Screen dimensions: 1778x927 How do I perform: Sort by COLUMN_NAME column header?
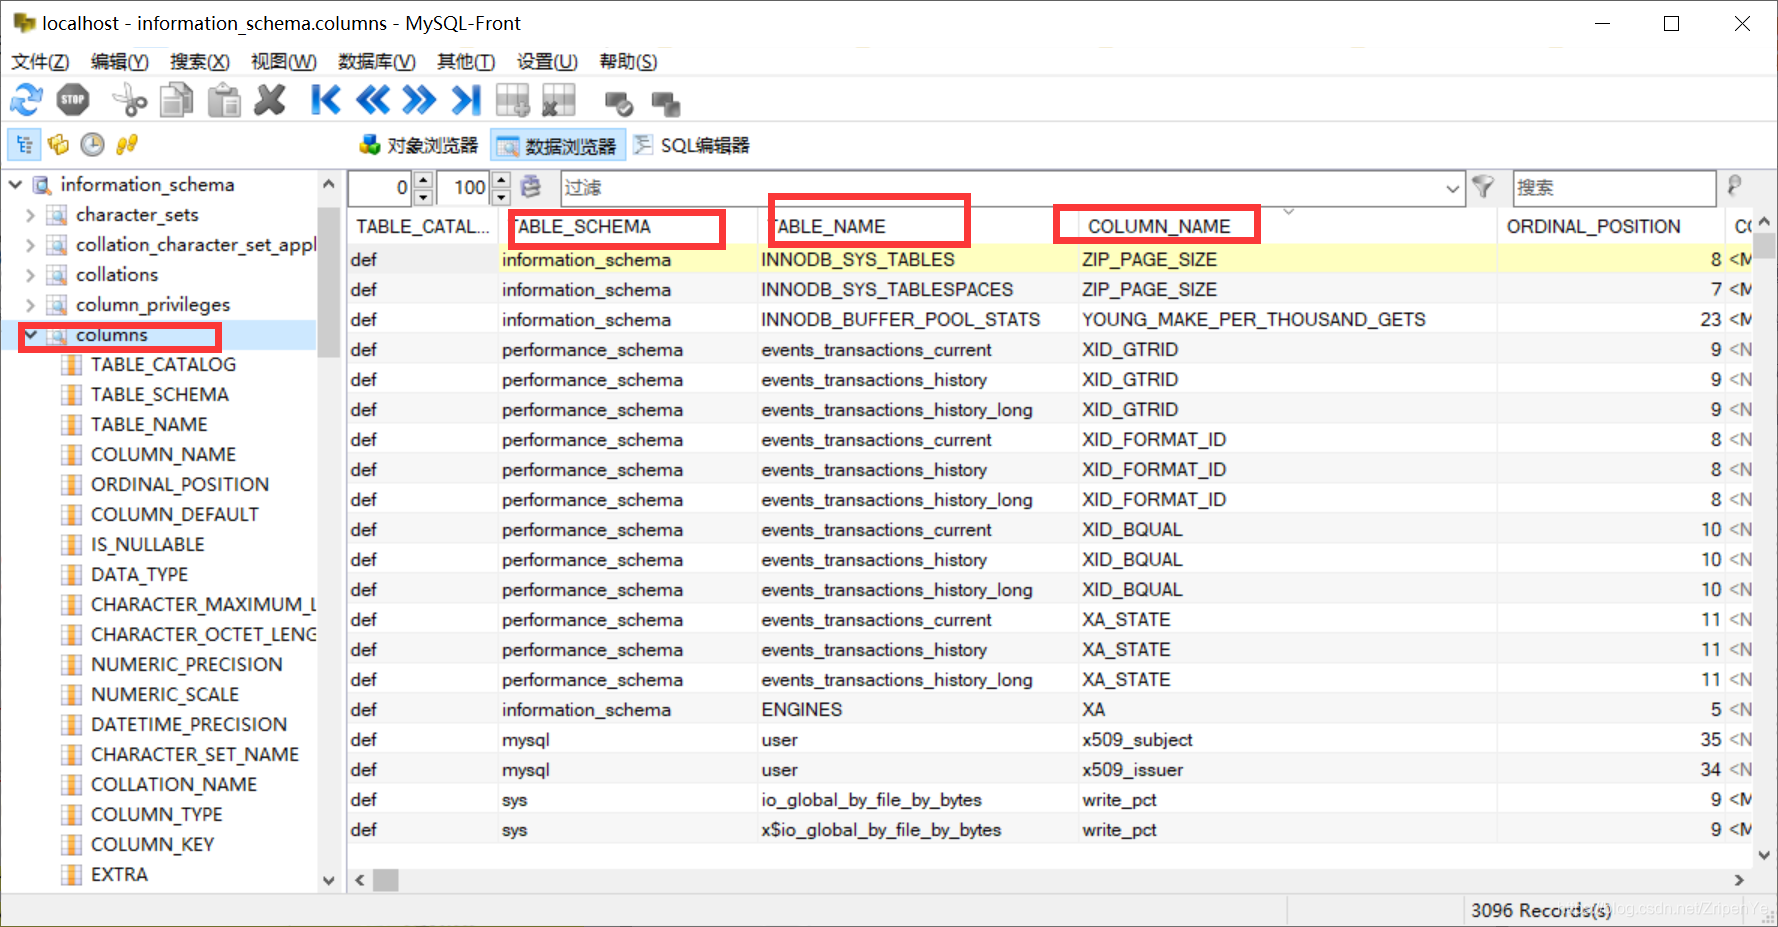pyautogui.click(x=1287, y=227)
